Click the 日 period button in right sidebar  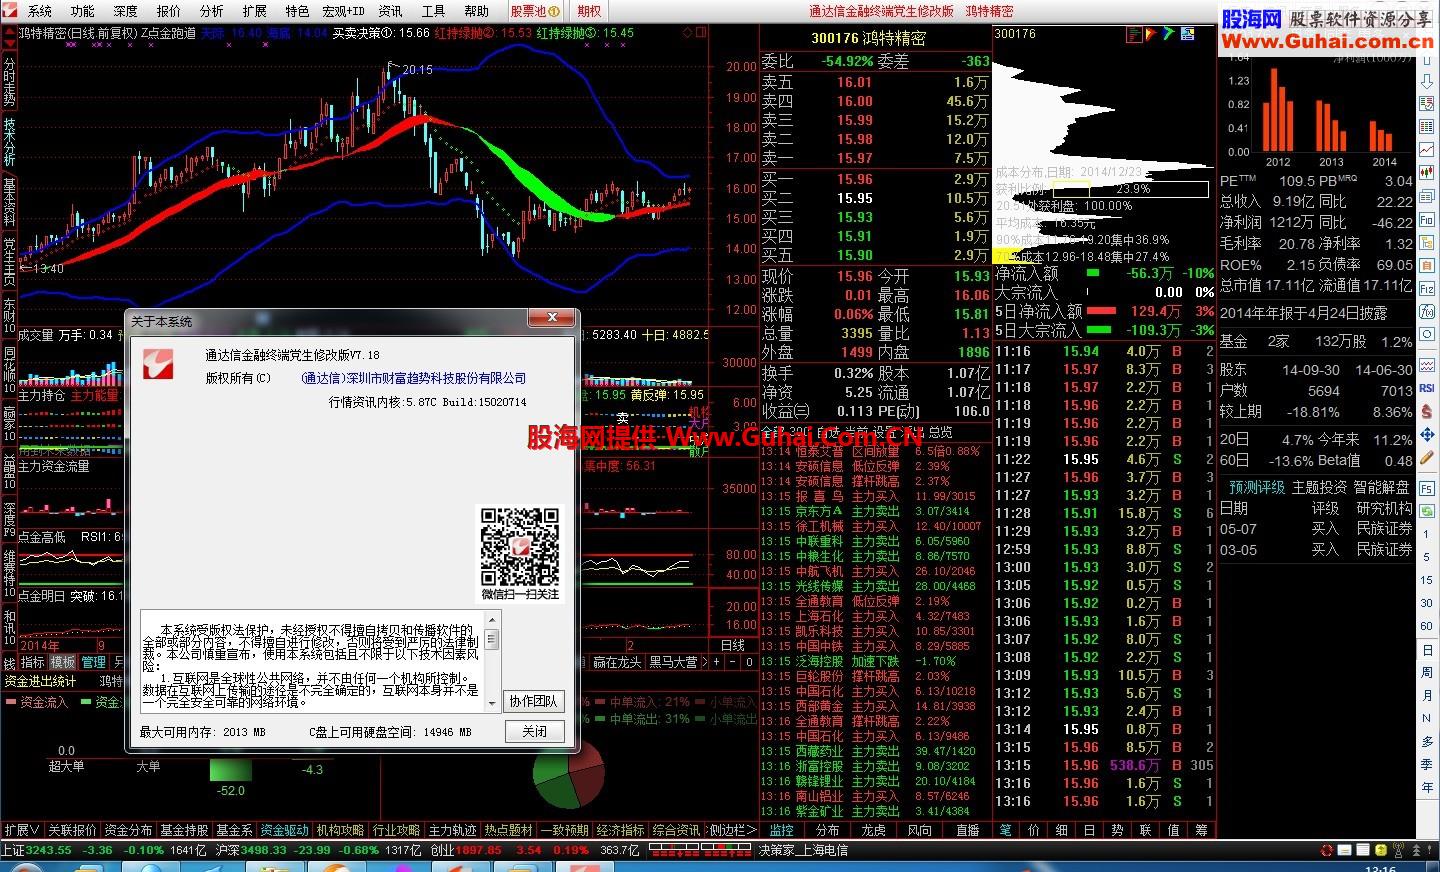1427,650
